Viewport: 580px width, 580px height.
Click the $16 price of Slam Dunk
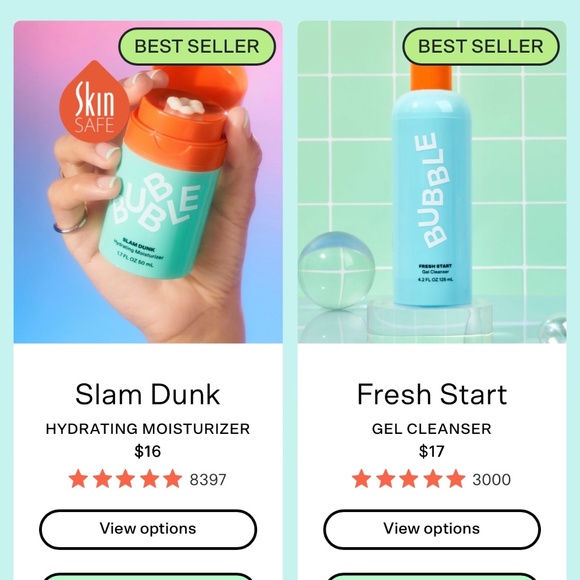coord(148,452)
